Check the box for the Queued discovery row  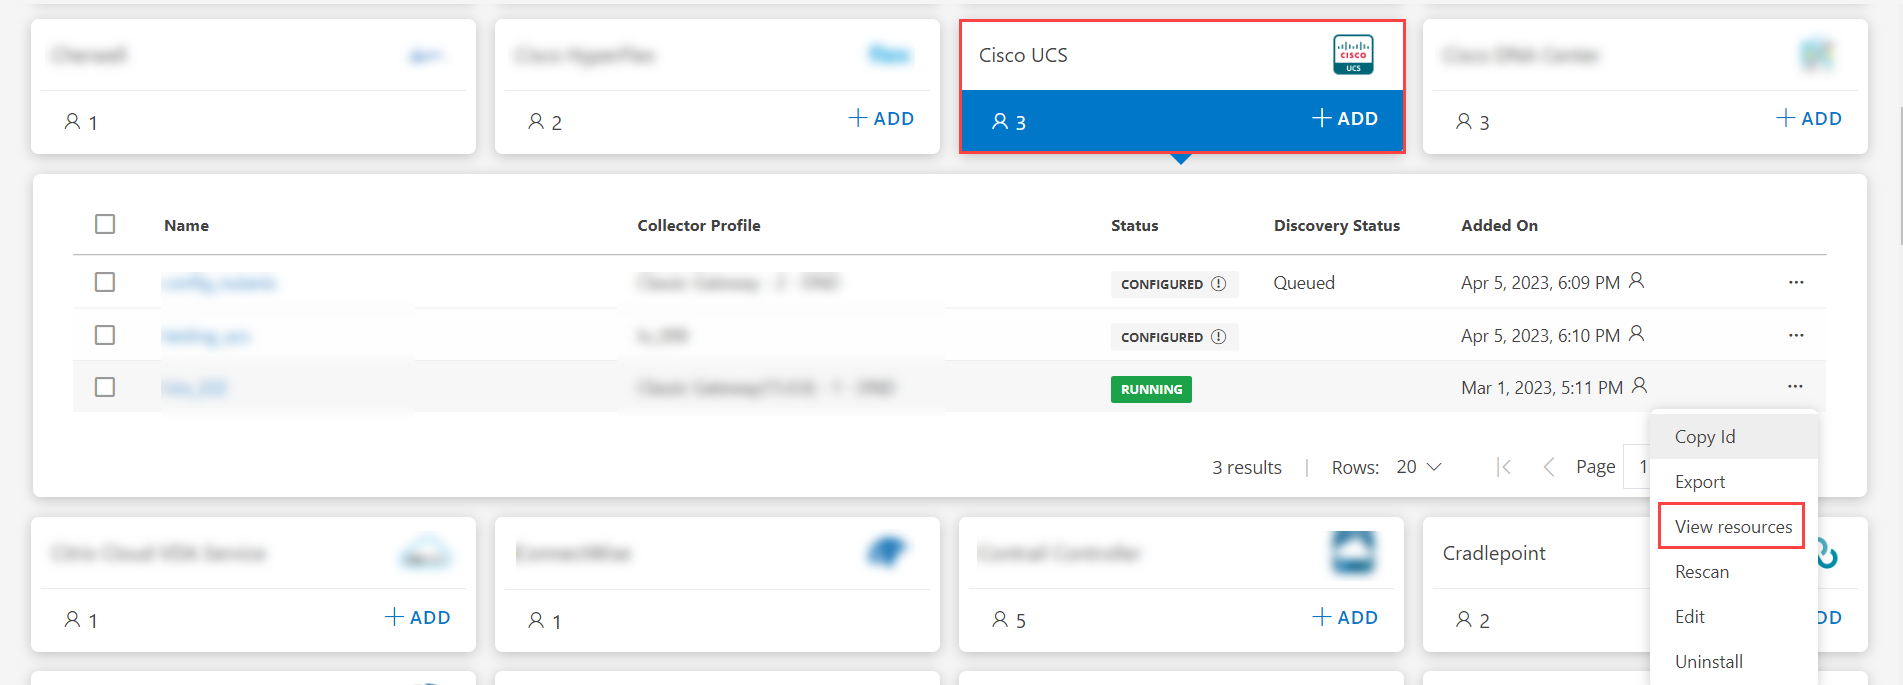coord(105,282)
